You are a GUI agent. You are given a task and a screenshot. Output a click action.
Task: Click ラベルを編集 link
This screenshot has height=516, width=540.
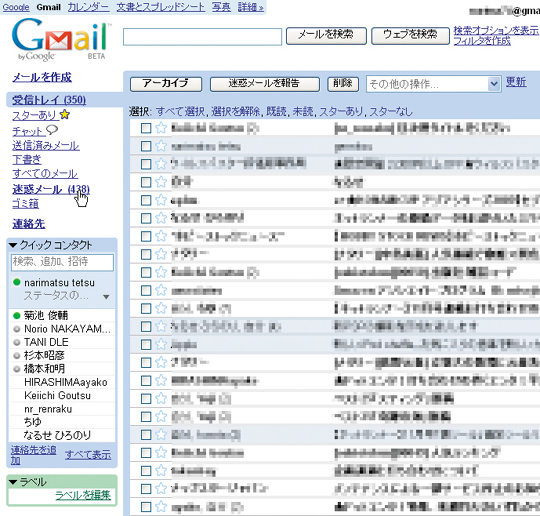coord(83,495)
